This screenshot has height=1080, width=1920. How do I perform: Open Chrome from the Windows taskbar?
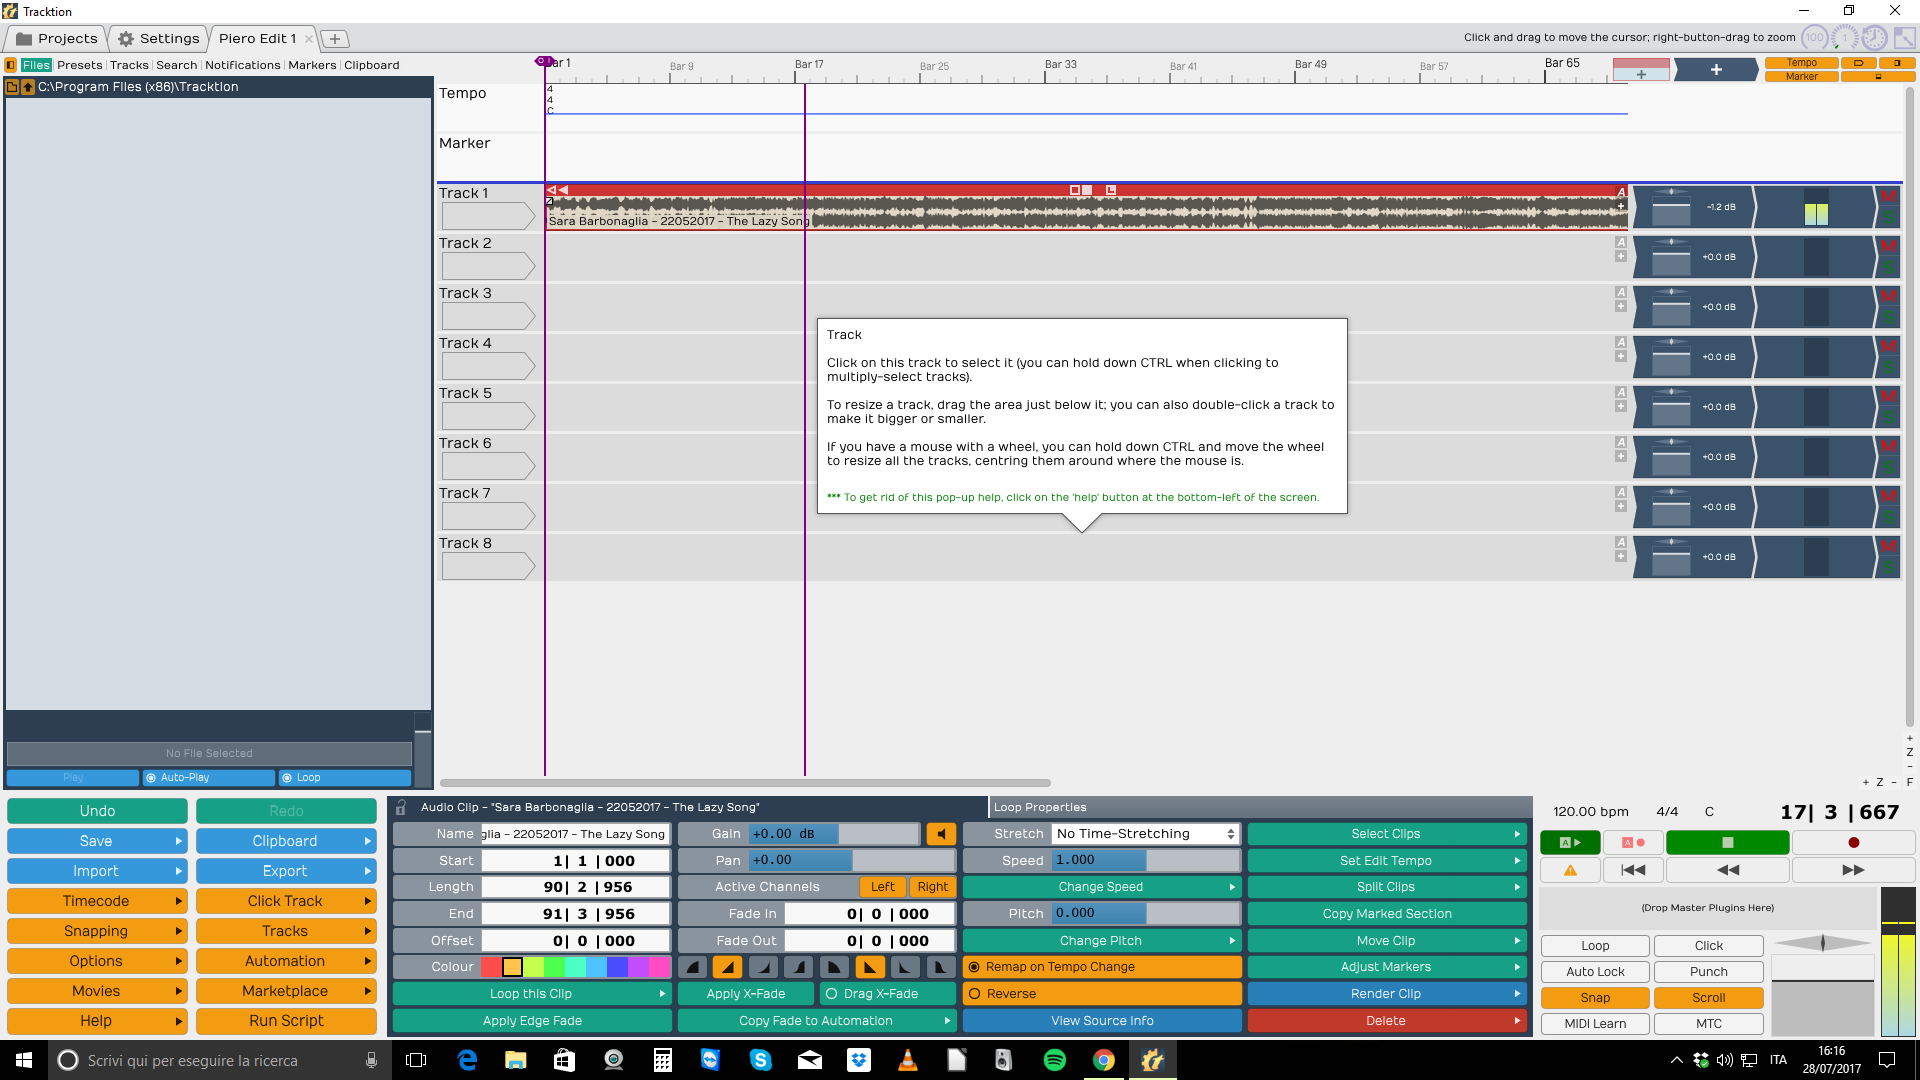coord(1104,1060)
